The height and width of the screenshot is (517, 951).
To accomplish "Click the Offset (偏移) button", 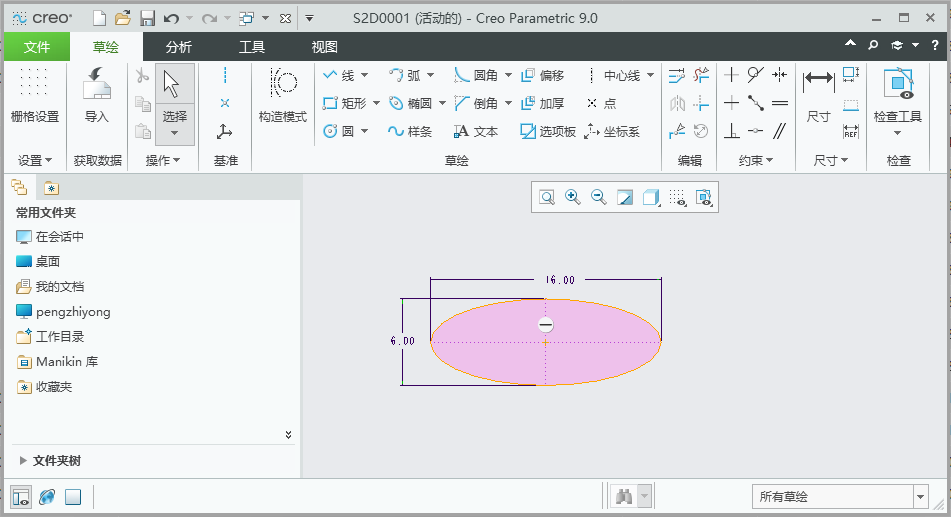I will (543, 75).
